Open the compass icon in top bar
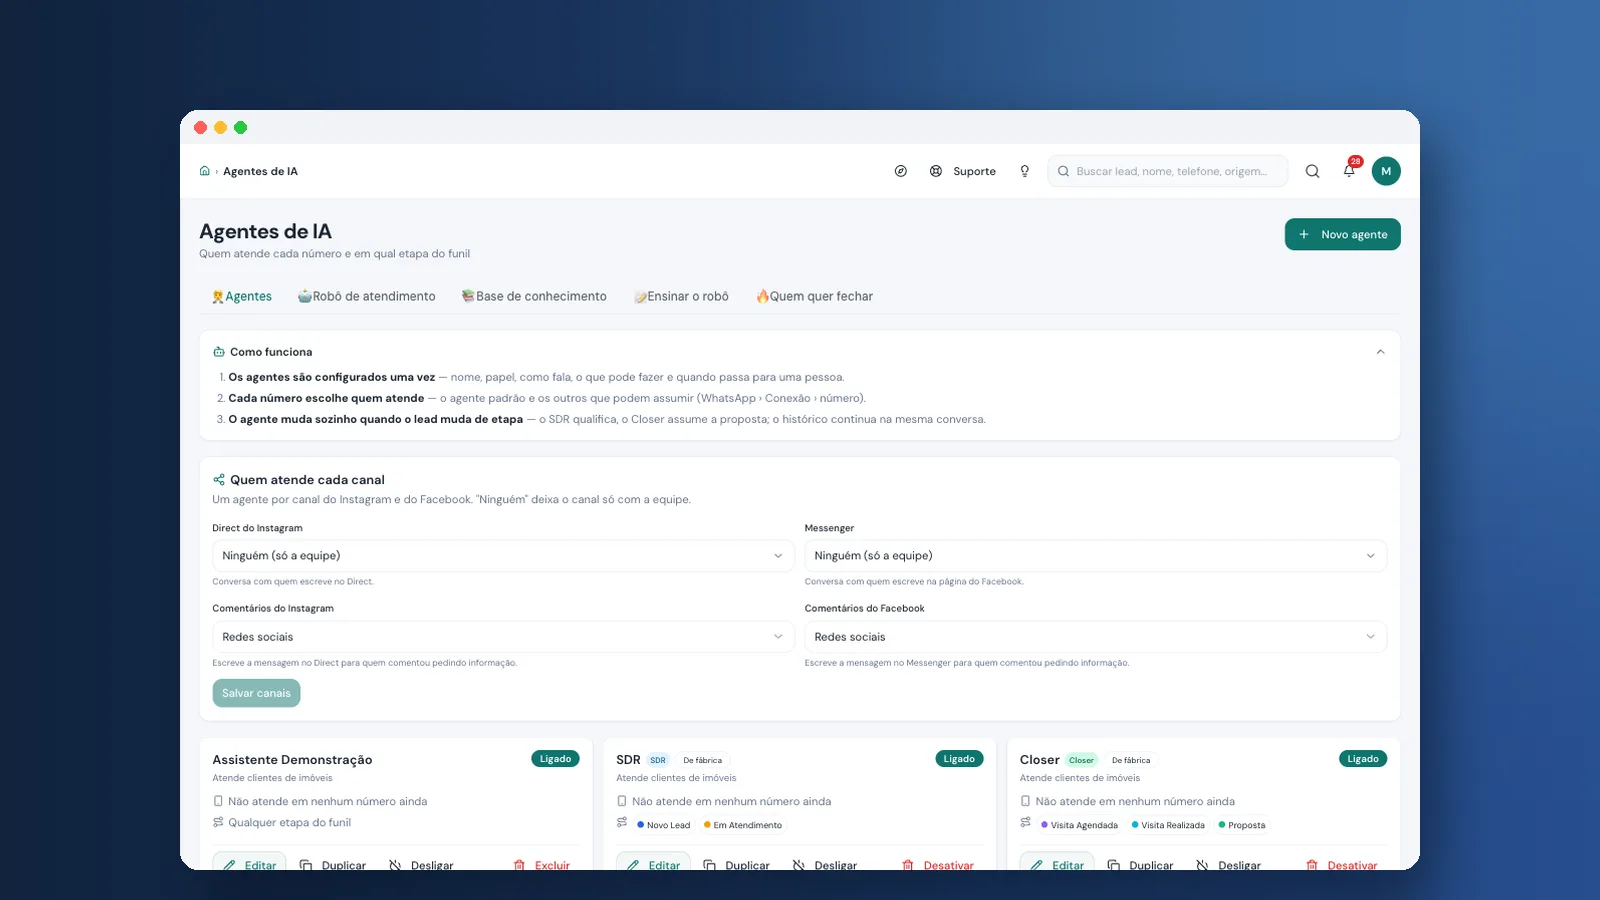The image size is (1600, 900). pos(901,171)
